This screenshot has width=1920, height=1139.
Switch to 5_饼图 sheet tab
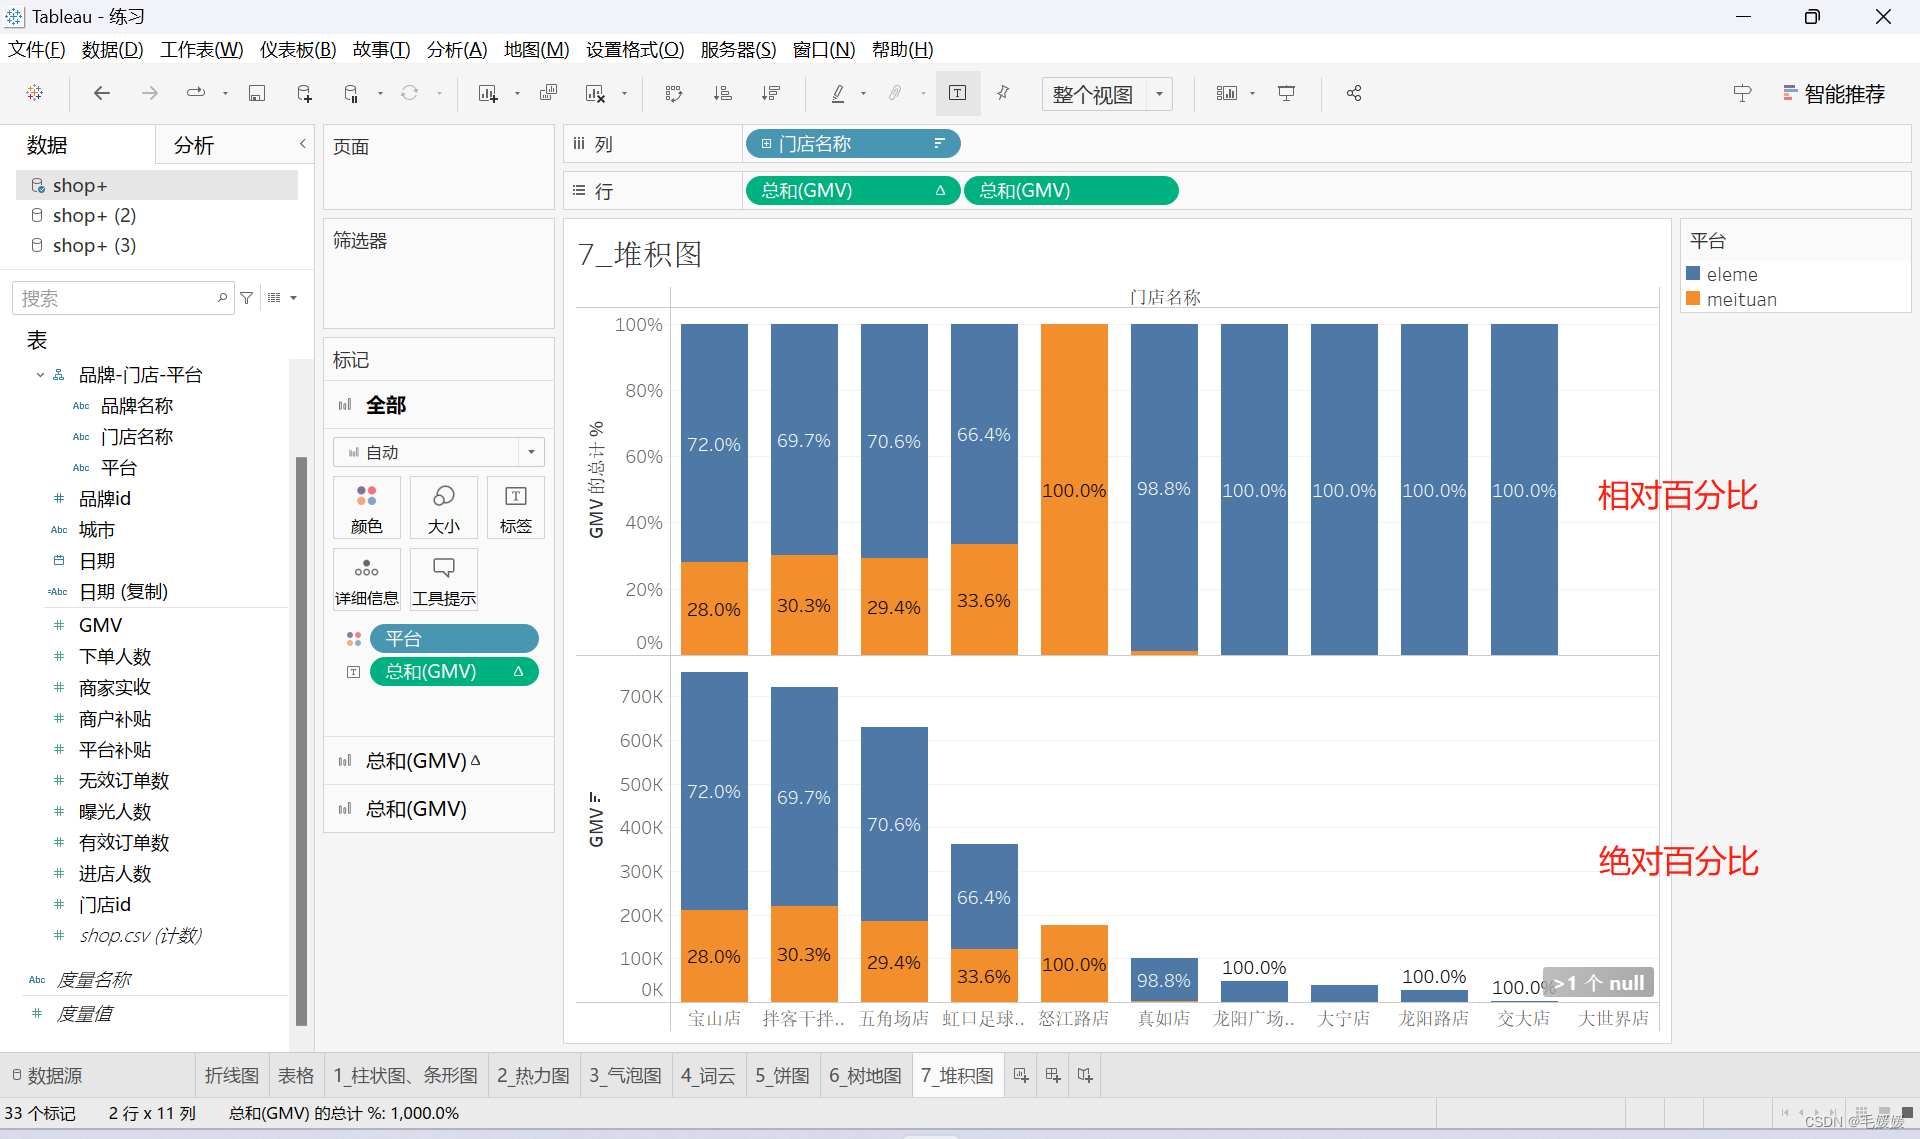783,1075
